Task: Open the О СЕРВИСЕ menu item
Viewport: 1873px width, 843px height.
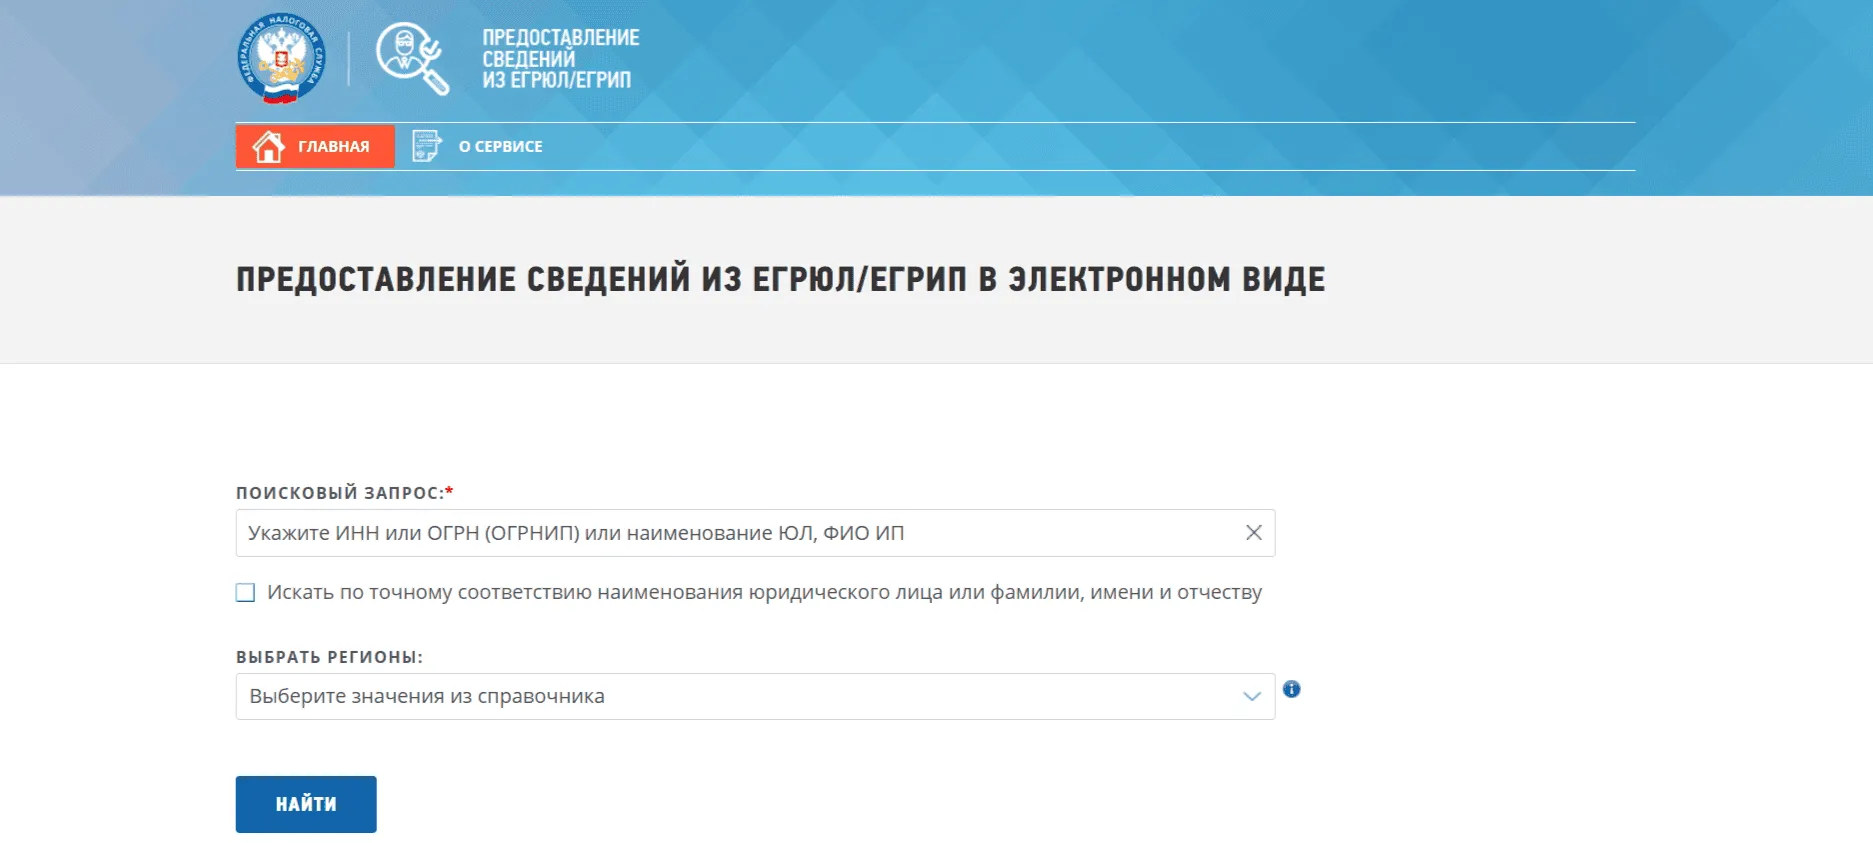Action: [x=500, y=146]
